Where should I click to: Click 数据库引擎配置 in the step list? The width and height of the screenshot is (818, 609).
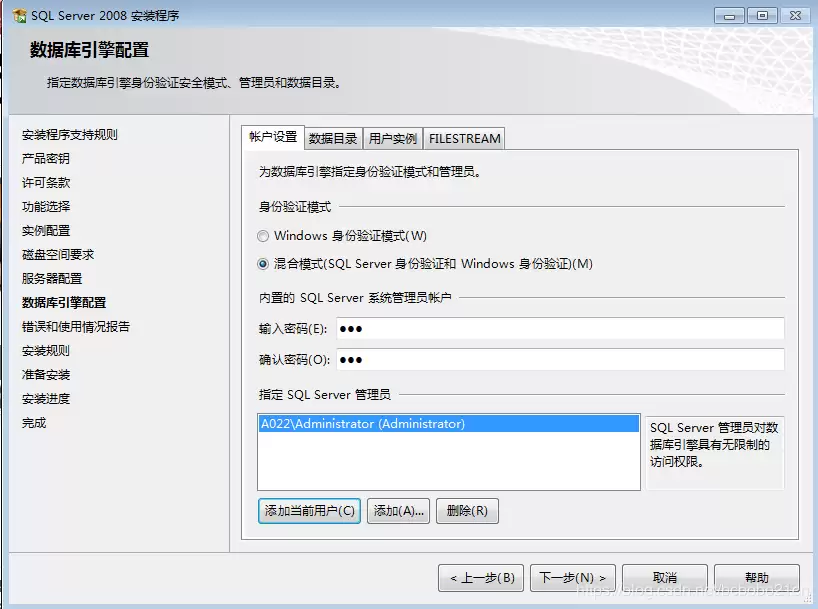[x=64, y=303]
